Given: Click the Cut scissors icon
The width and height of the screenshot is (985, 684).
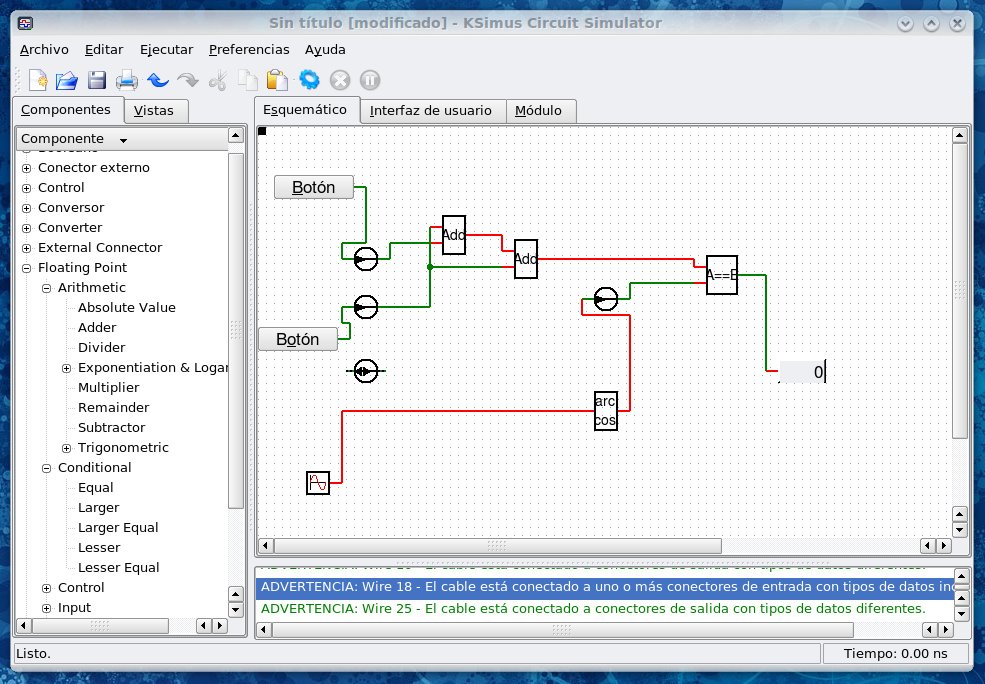Looking at the screenshot, I should point(218,80).
